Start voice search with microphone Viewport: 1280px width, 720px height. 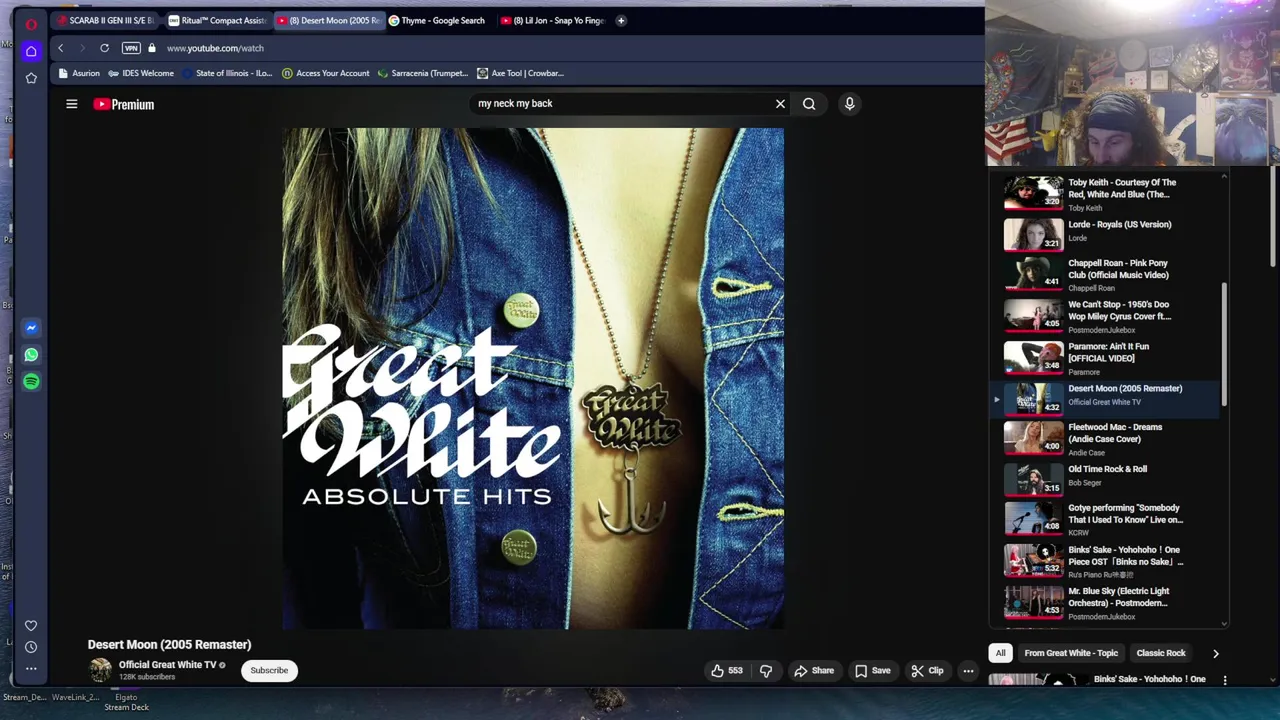click(x=849, y=103)
